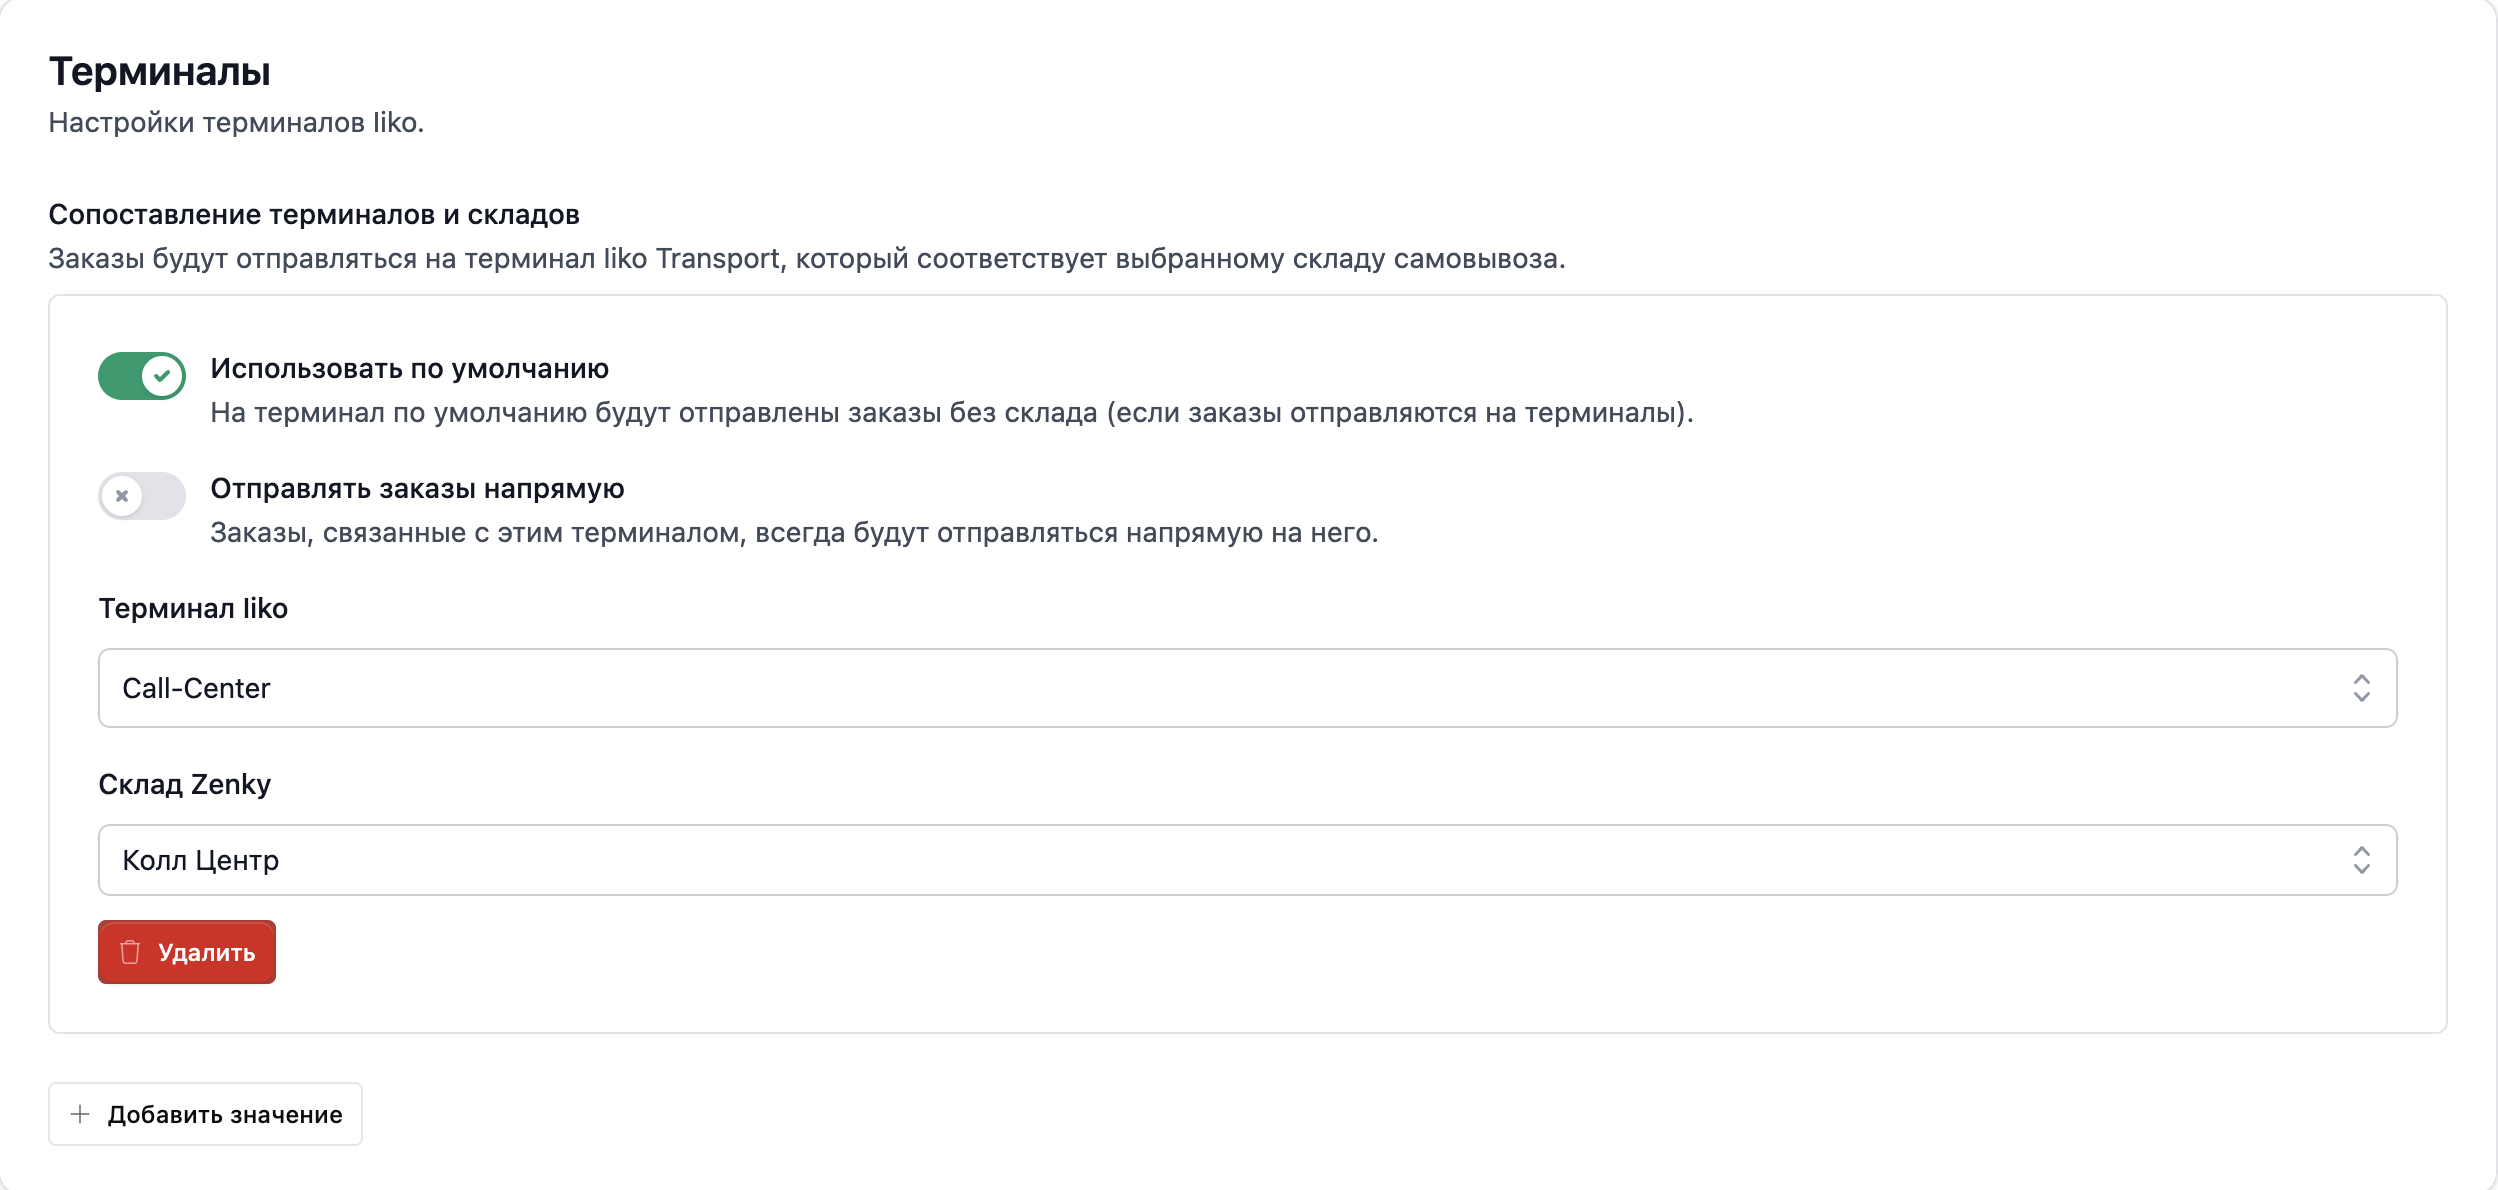Click the liko Transport explanation sentence
Screen dimensions: 2498x1190
click(806, 259)
